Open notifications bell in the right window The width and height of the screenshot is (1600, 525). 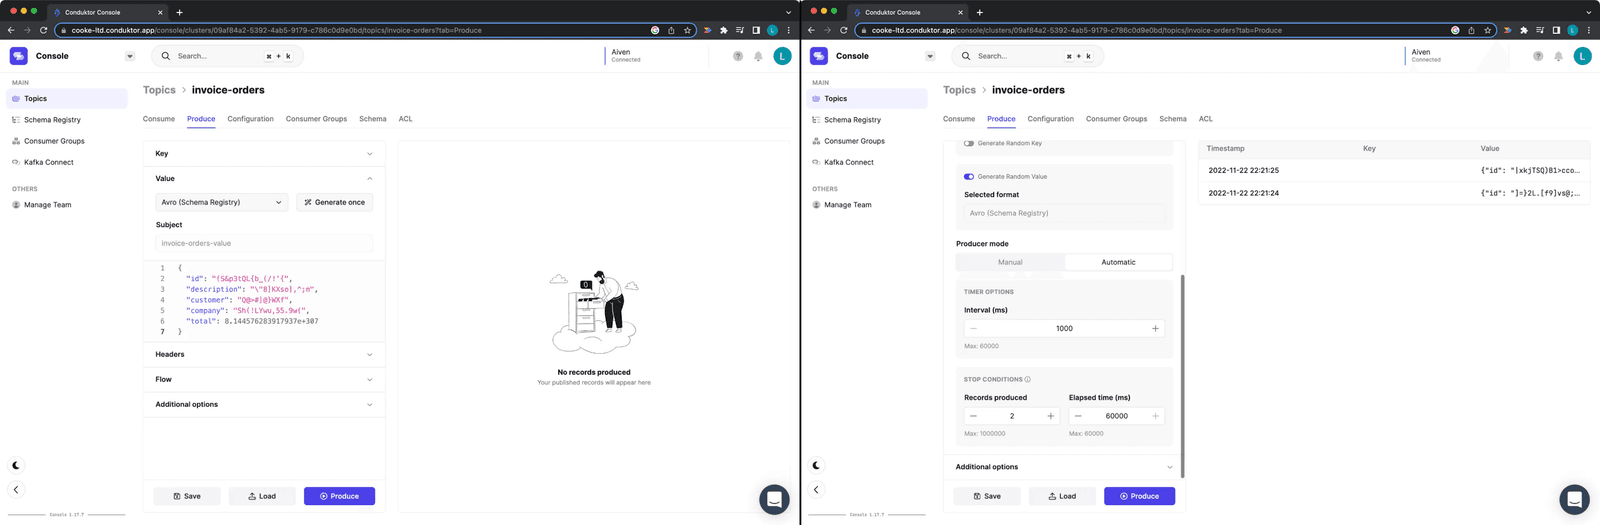click(x=1558, y=56)
